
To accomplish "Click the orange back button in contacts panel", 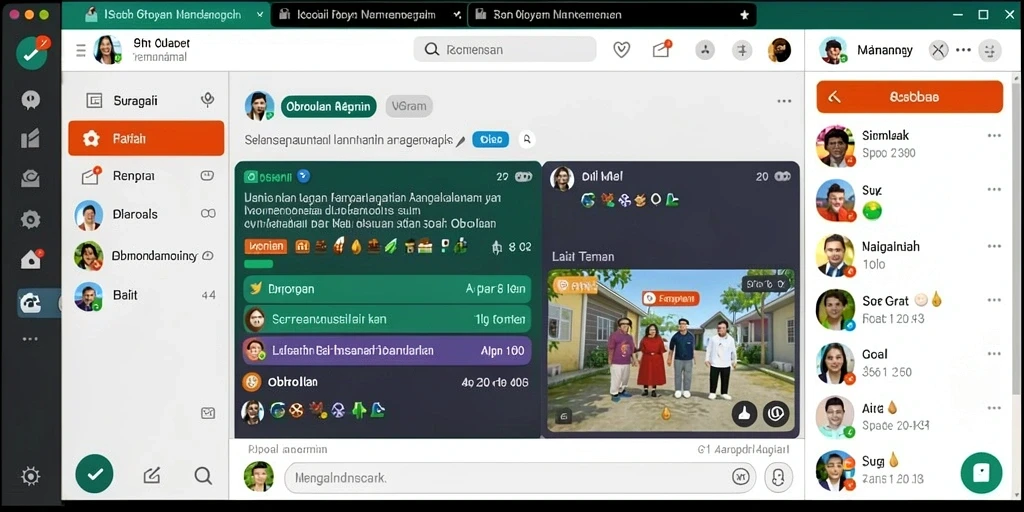I will pyautogui.click(x=910, y=97).
